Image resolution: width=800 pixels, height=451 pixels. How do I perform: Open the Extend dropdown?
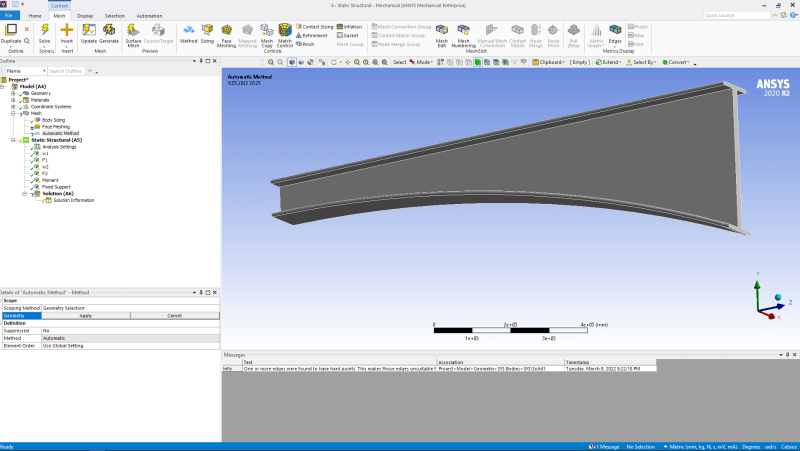pos(608,62)
